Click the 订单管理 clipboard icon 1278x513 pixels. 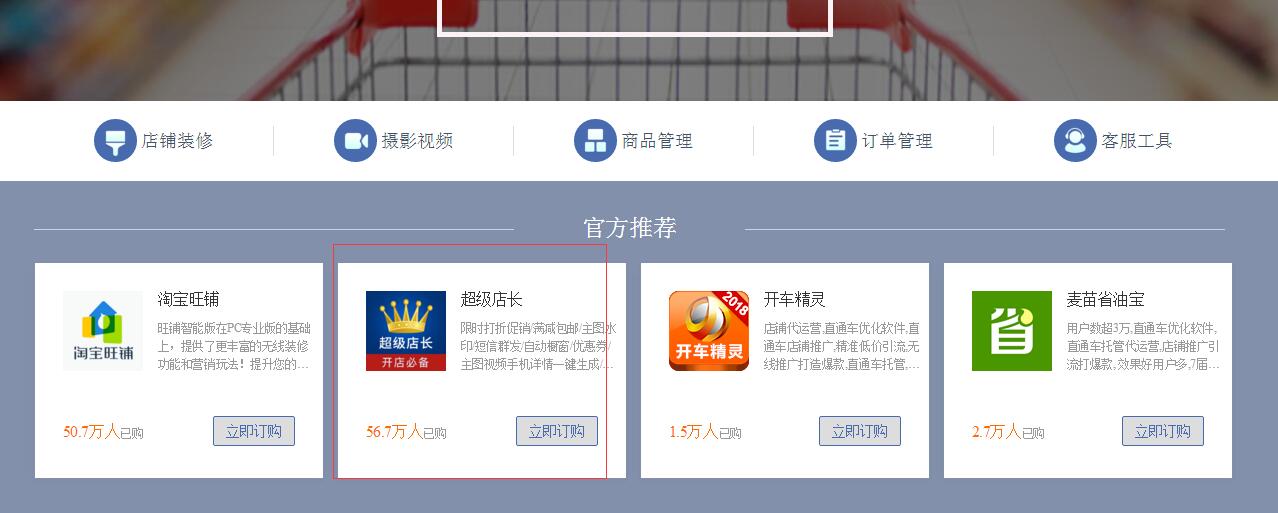click(x=835, y=140)
